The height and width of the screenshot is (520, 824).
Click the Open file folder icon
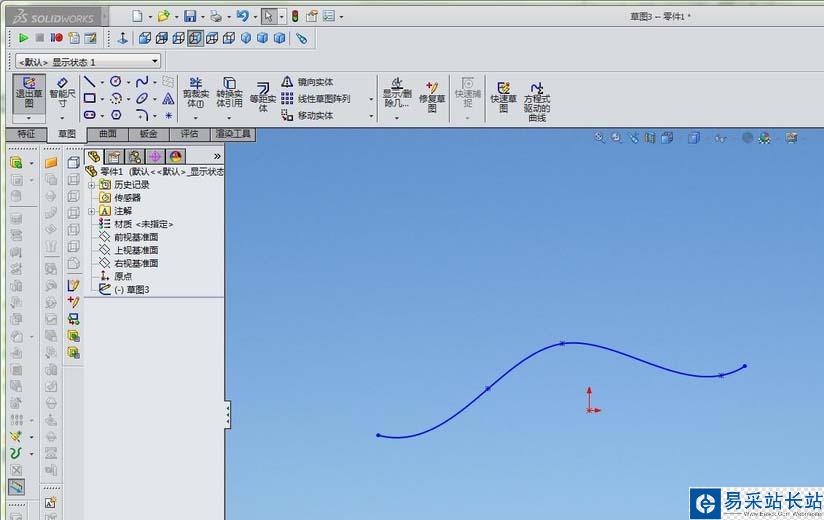tap(163, 16)
